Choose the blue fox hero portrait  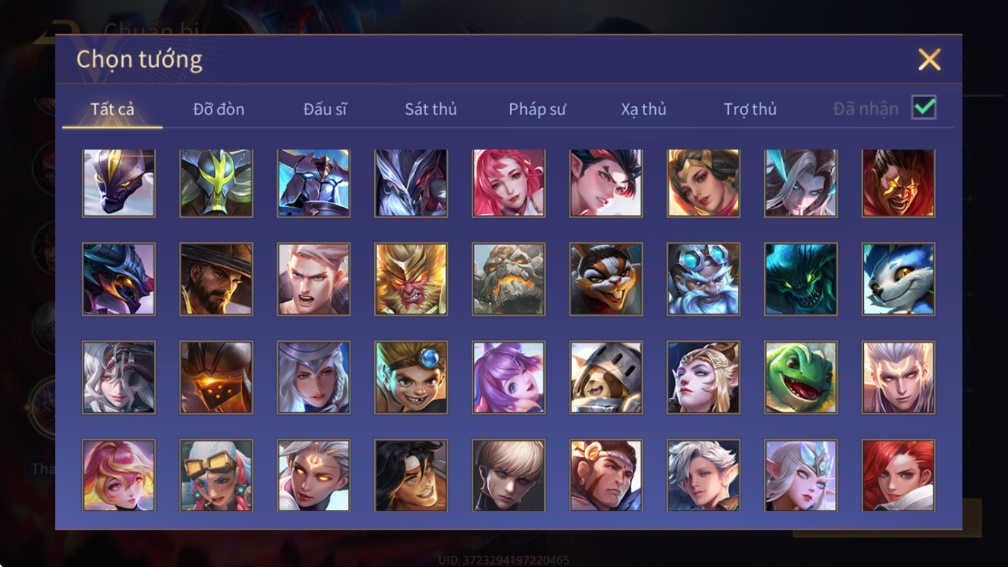pos(898,279)
